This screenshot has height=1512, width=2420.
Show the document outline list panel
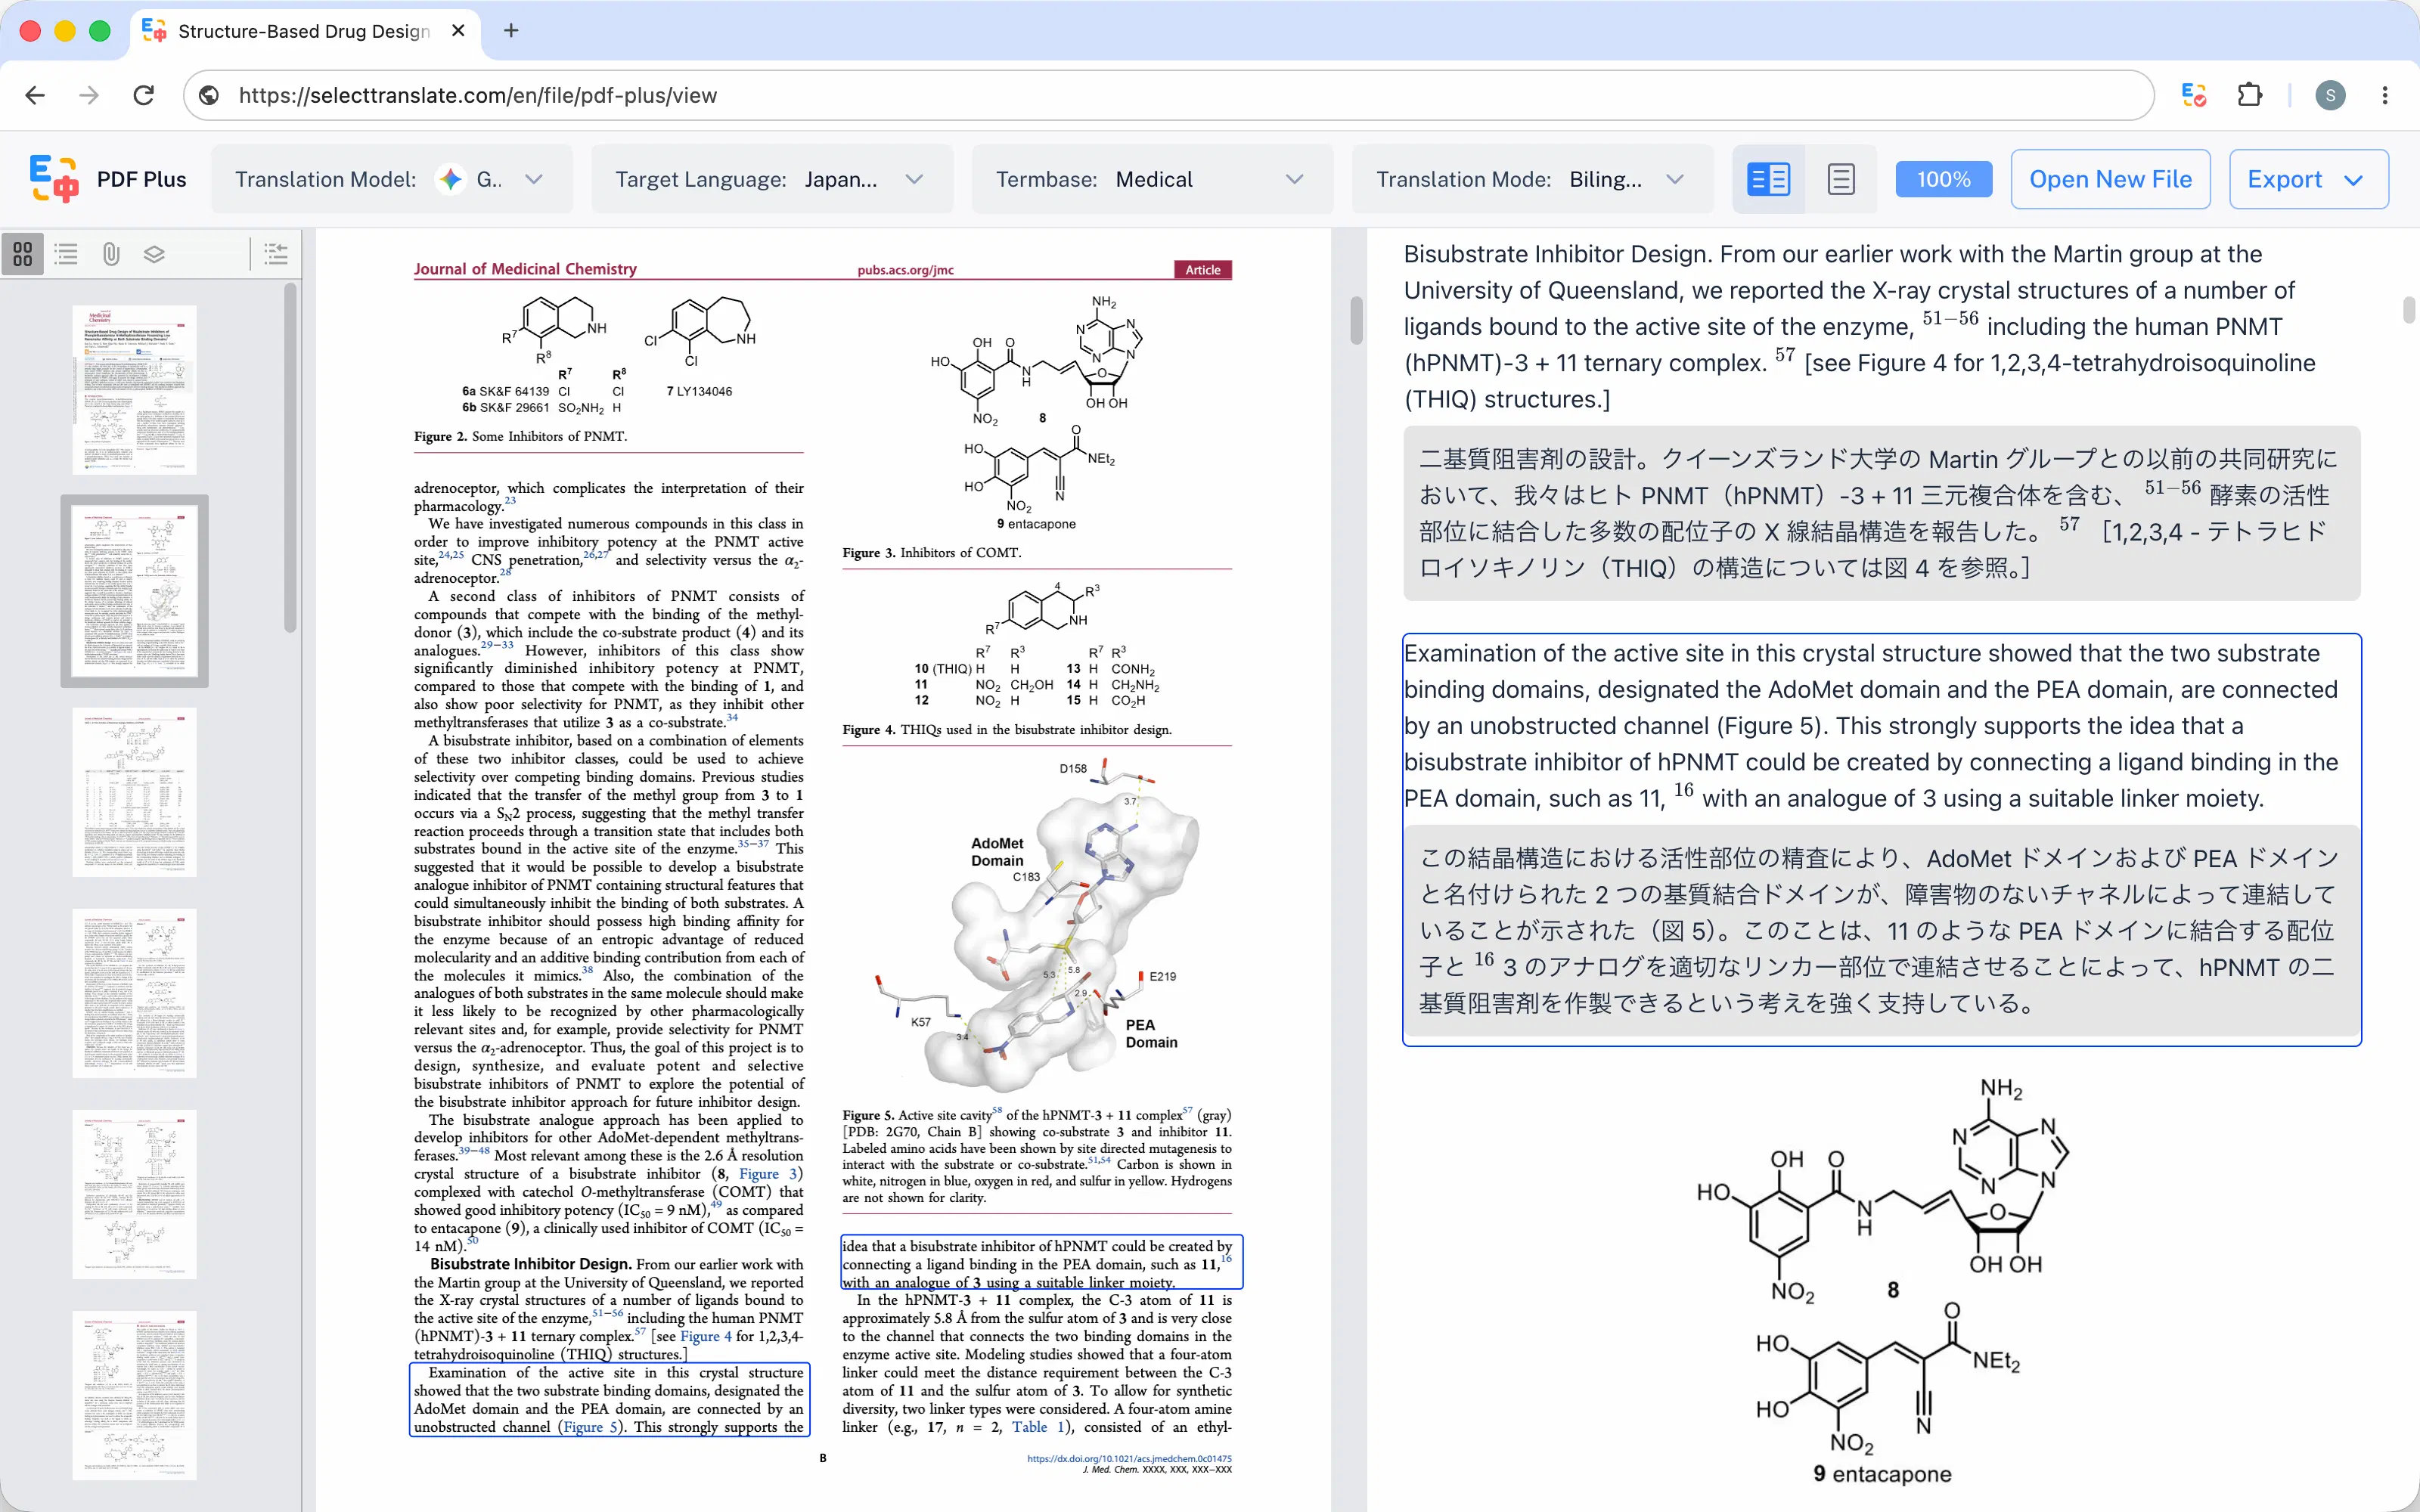click(x=67, y=254)
